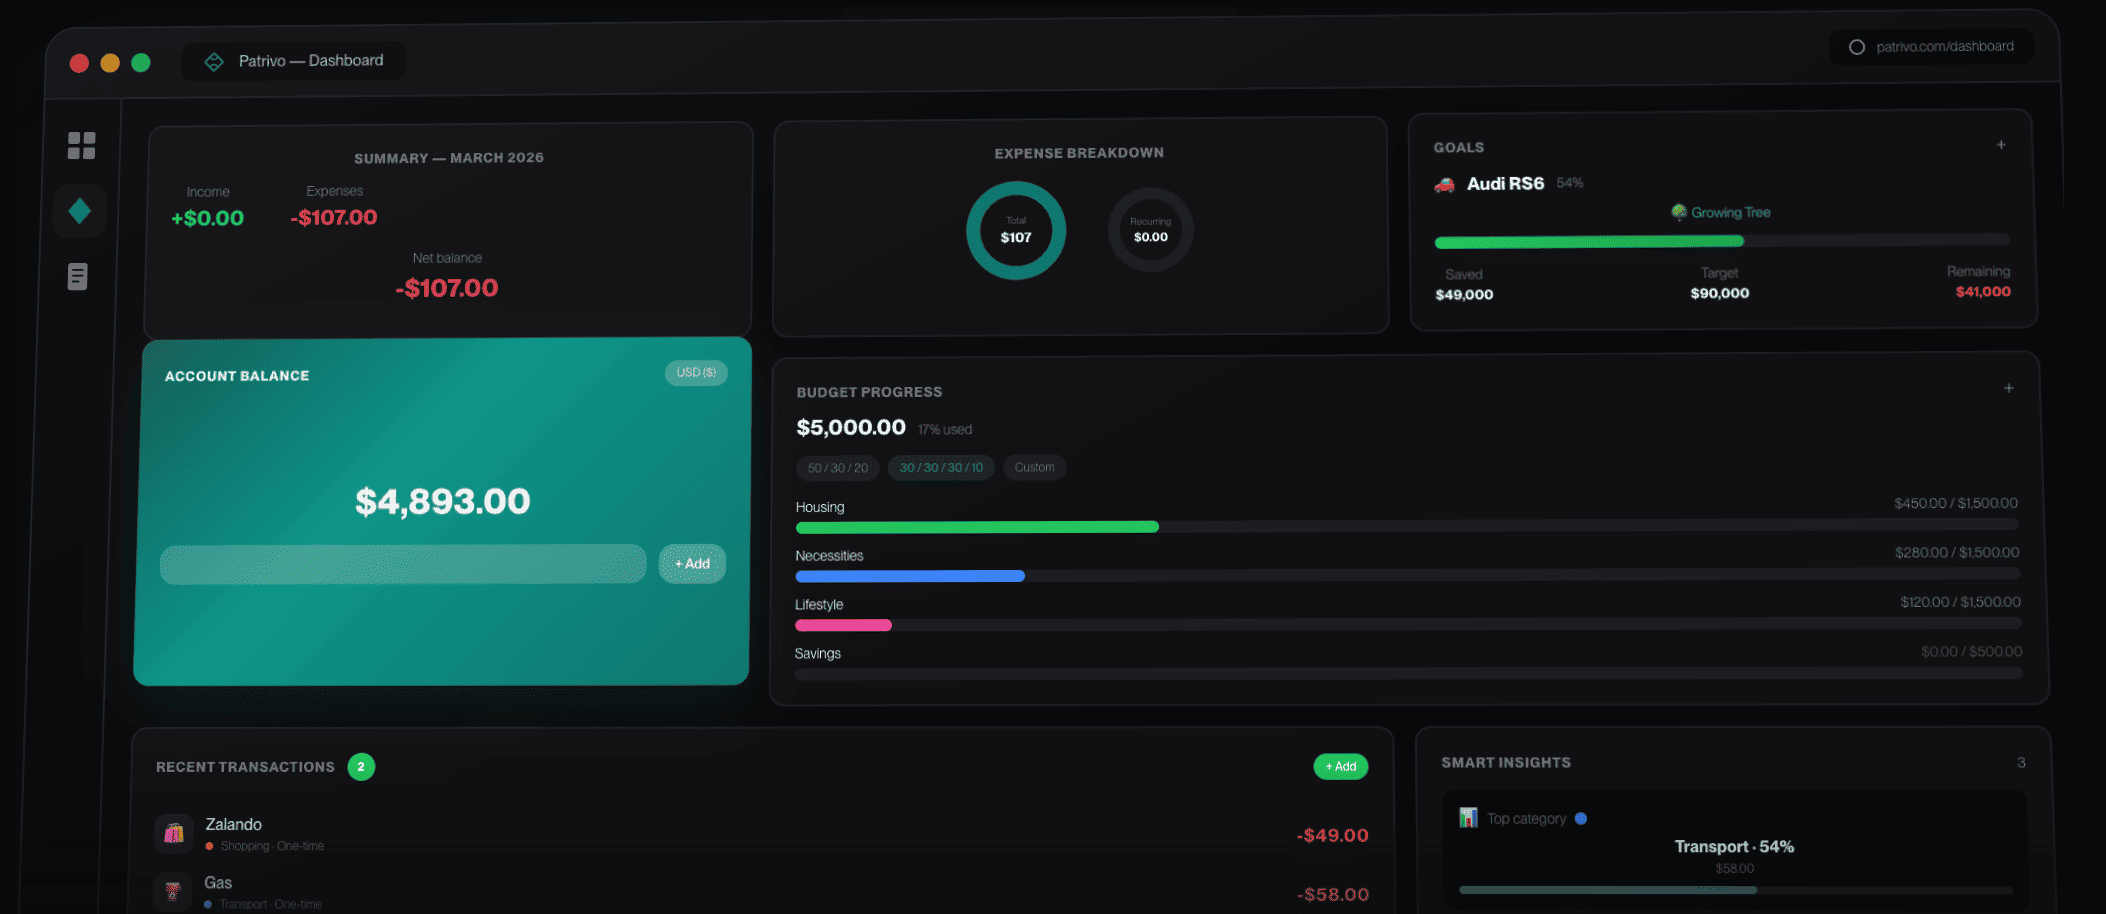Select the teal diamond dashboard icon

[x=80, y=211]
